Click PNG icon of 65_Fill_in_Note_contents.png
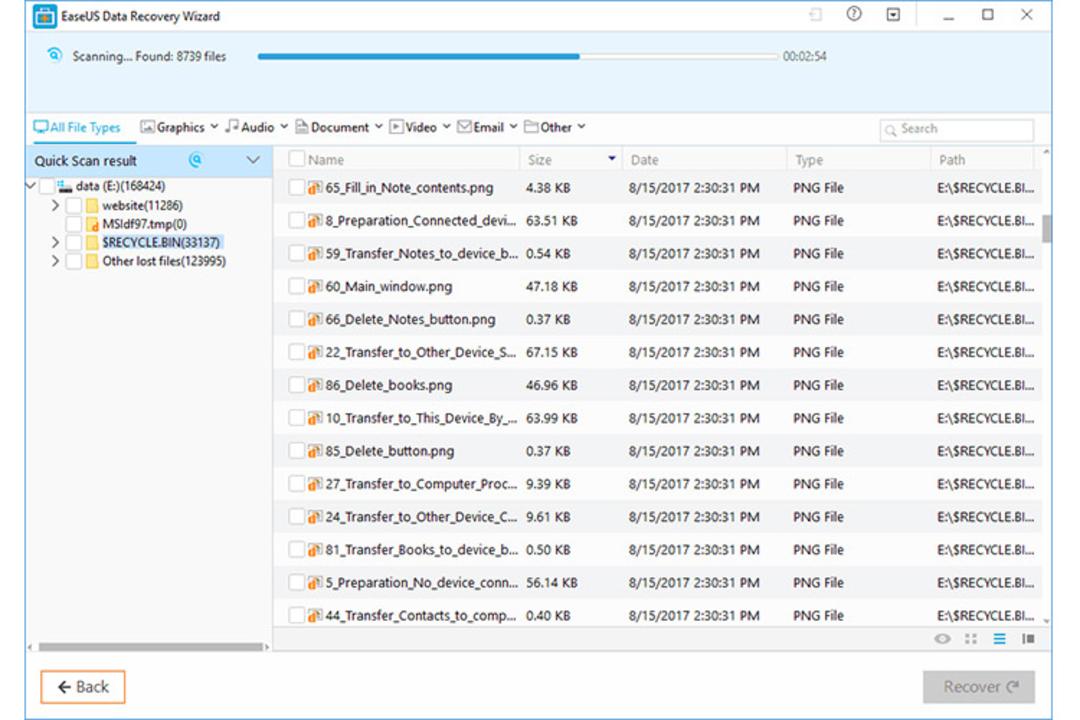Image resolution: width=1080 pixels, height=720 pixels. coord(315,187)
